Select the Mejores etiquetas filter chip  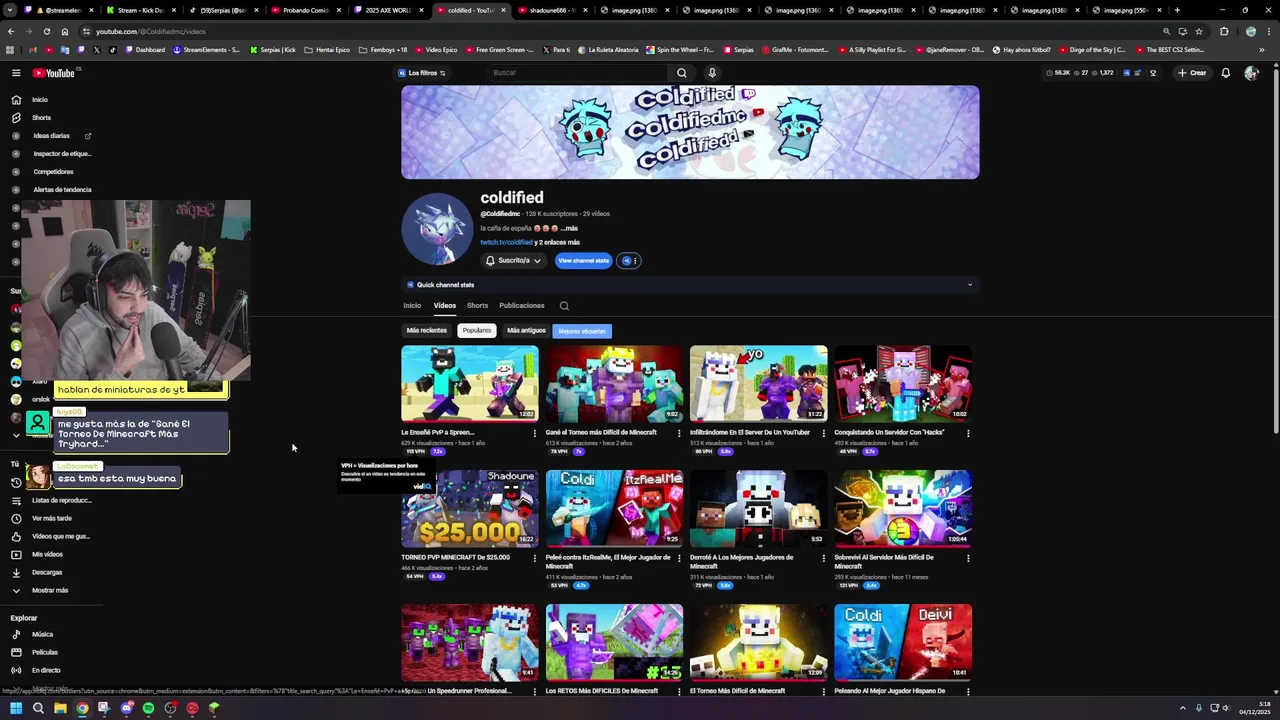[x=582, y=331]
